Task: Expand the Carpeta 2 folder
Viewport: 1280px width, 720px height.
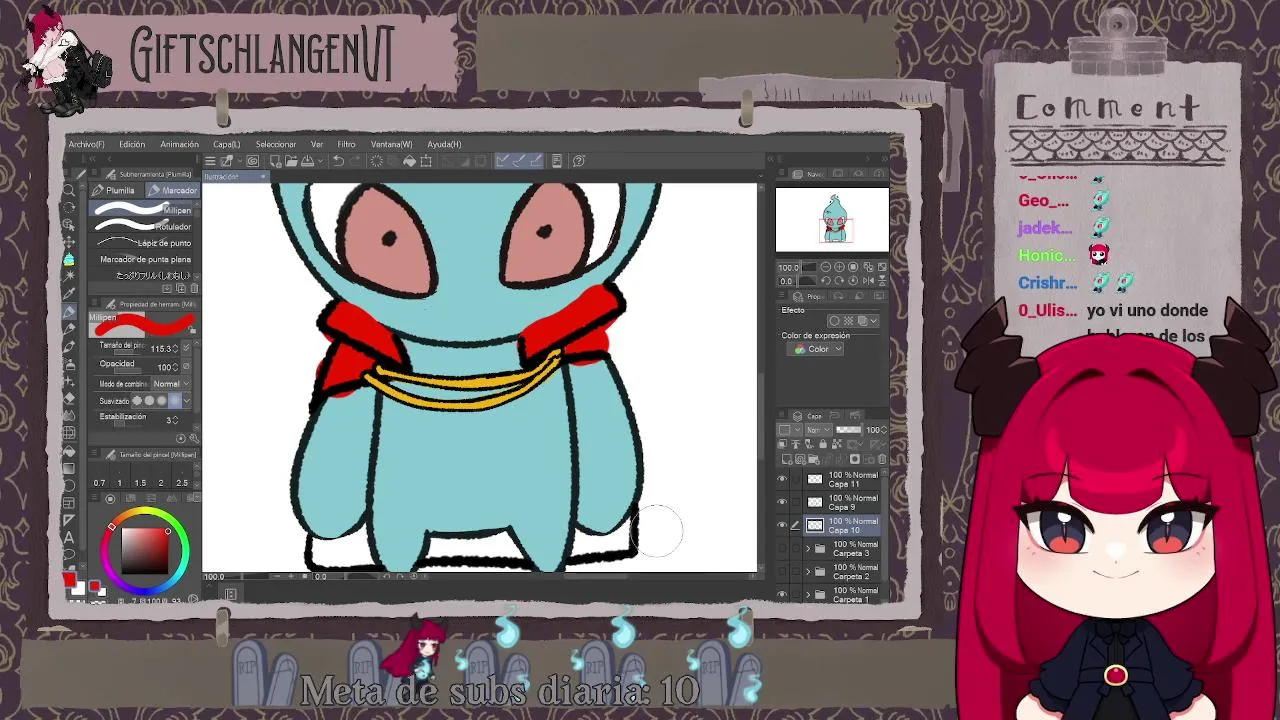Action: pyautogui.click(x=808, y=572)
